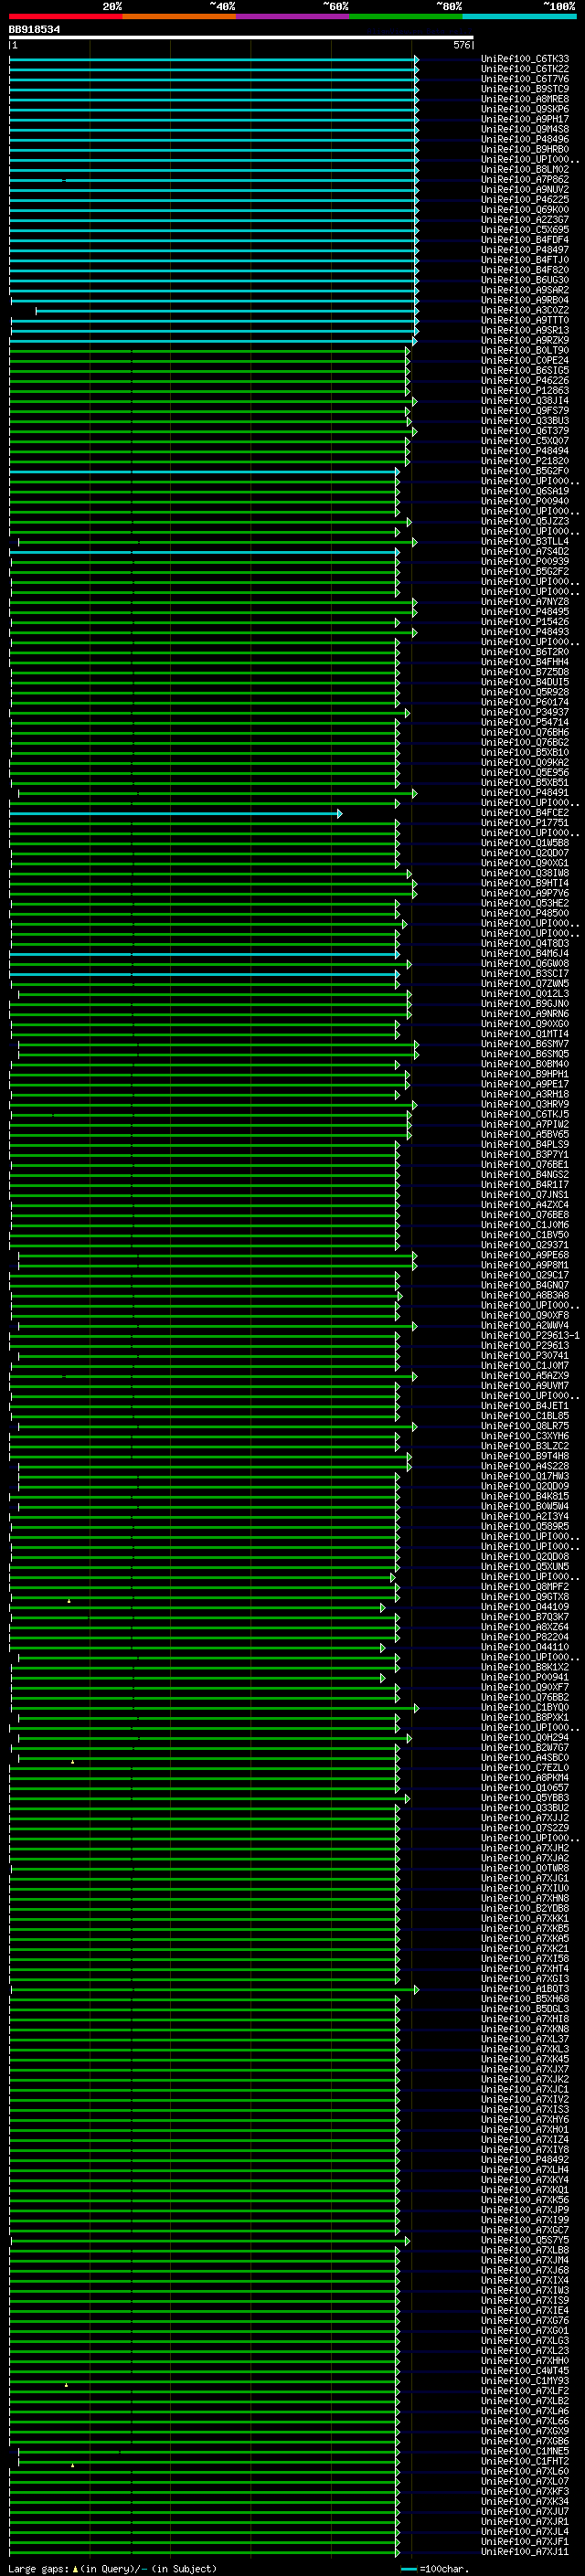Select the UniRef100_A8MRE8 entry
This screenshot has width=585, height=2576.
[525, 99]
